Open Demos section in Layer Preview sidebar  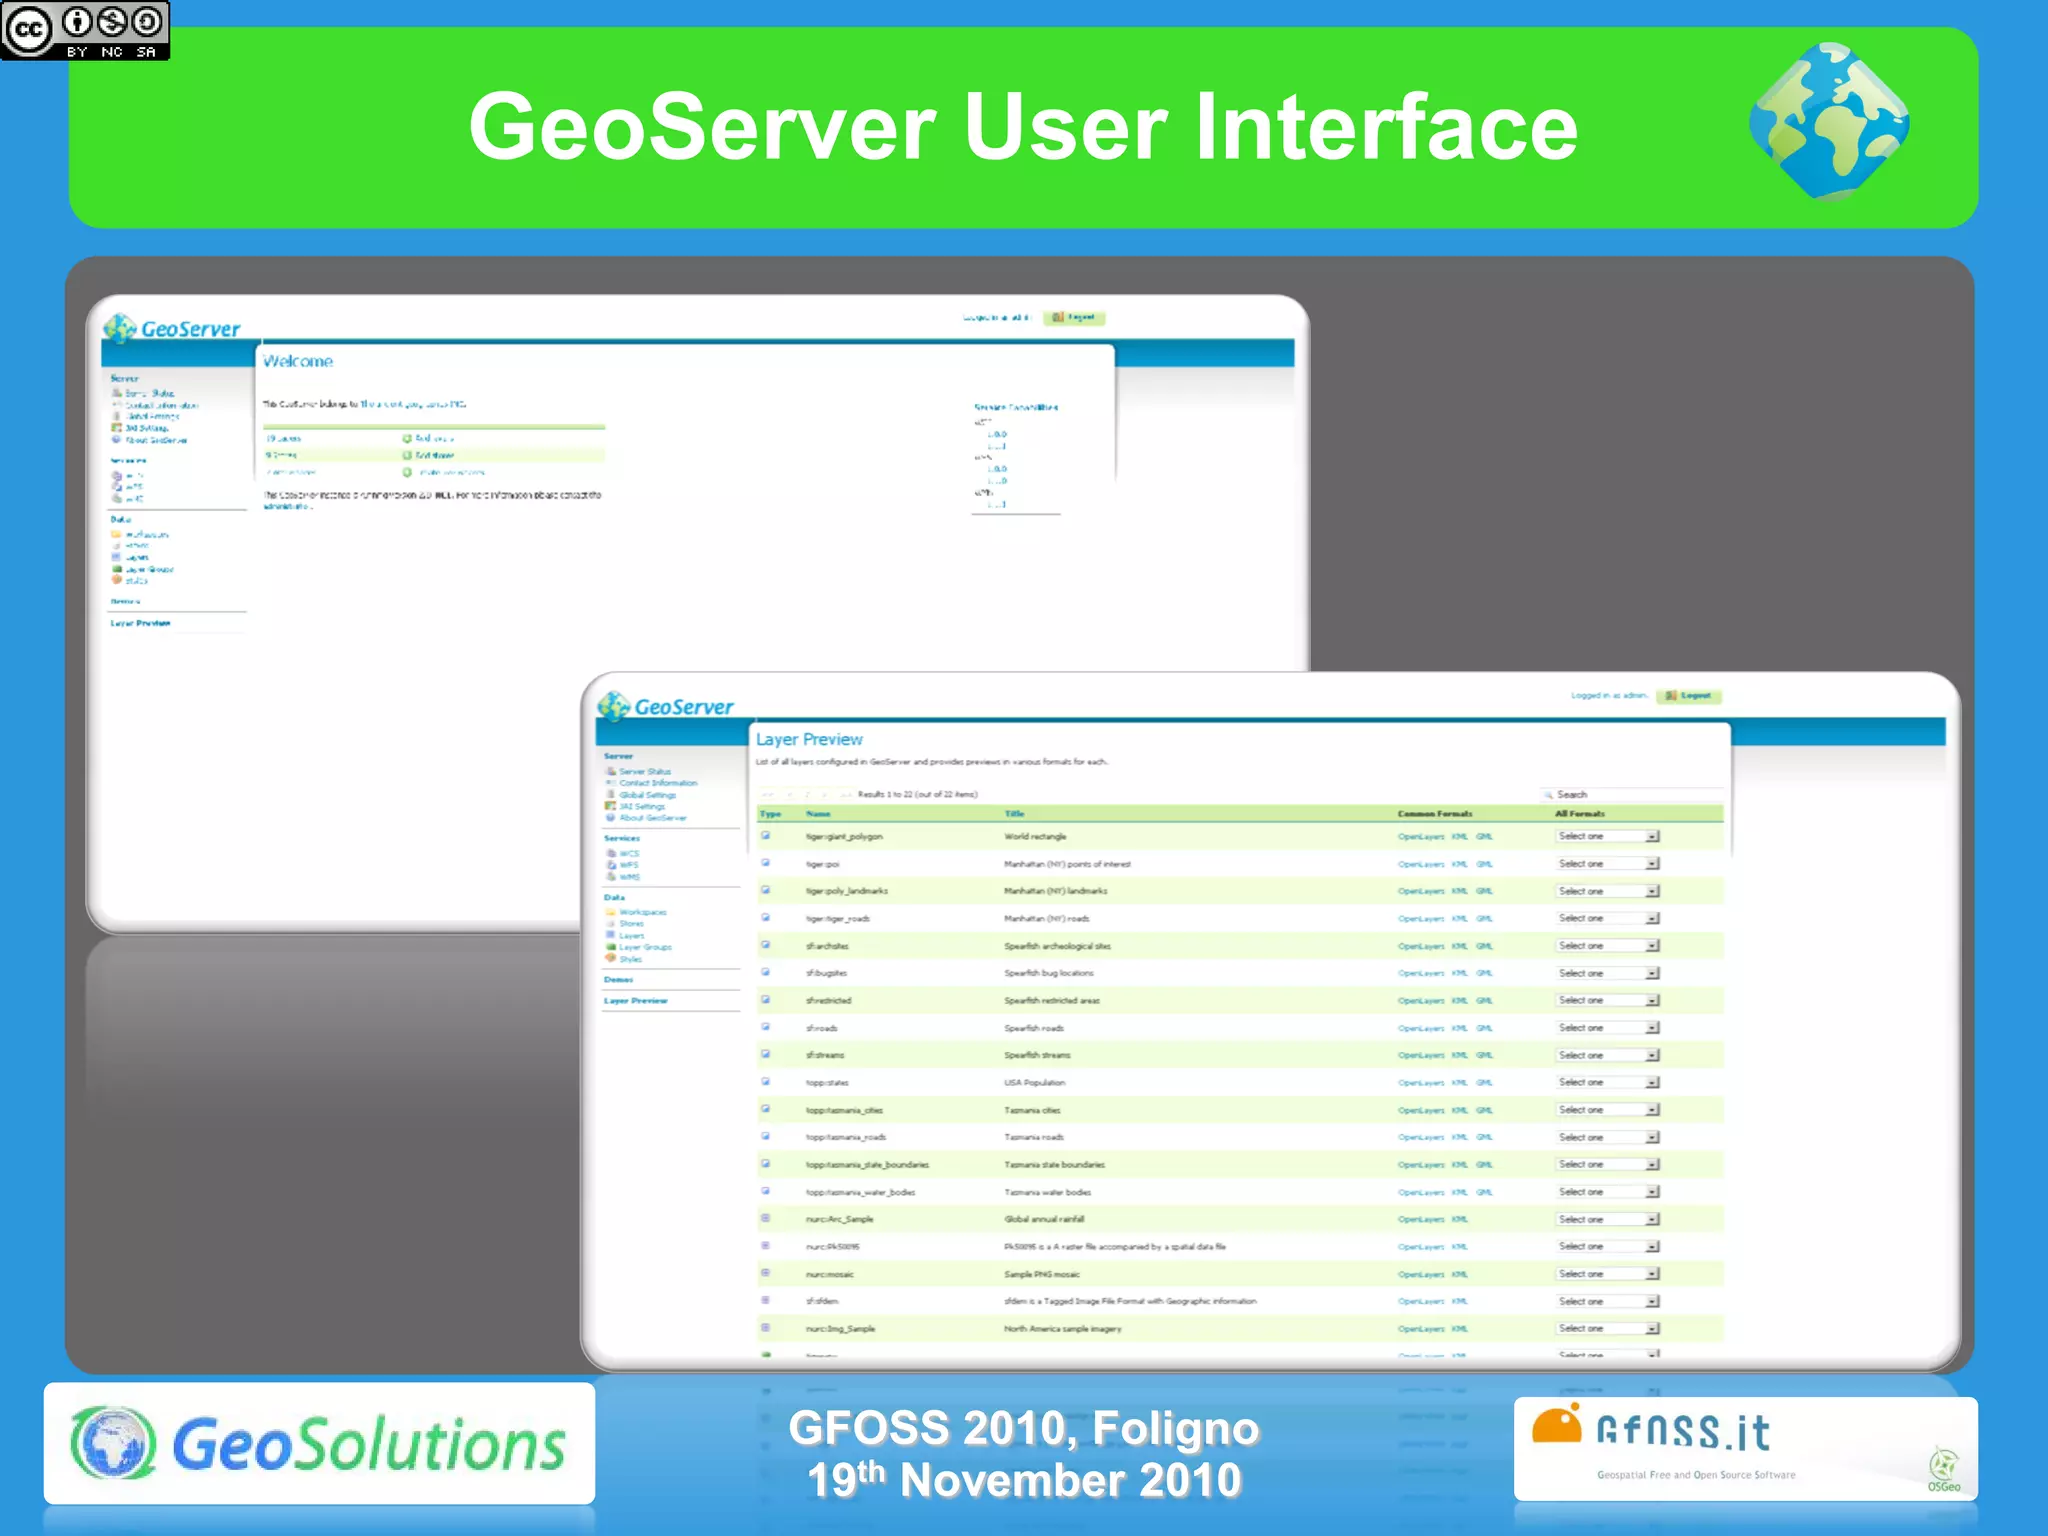pos(619,979)
